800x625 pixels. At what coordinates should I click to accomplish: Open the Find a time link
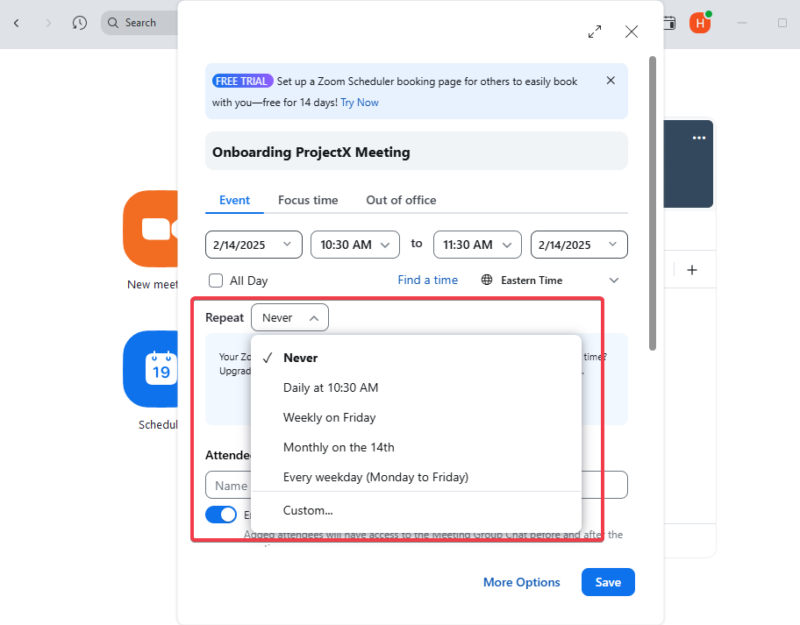click(x=428, y=280)
